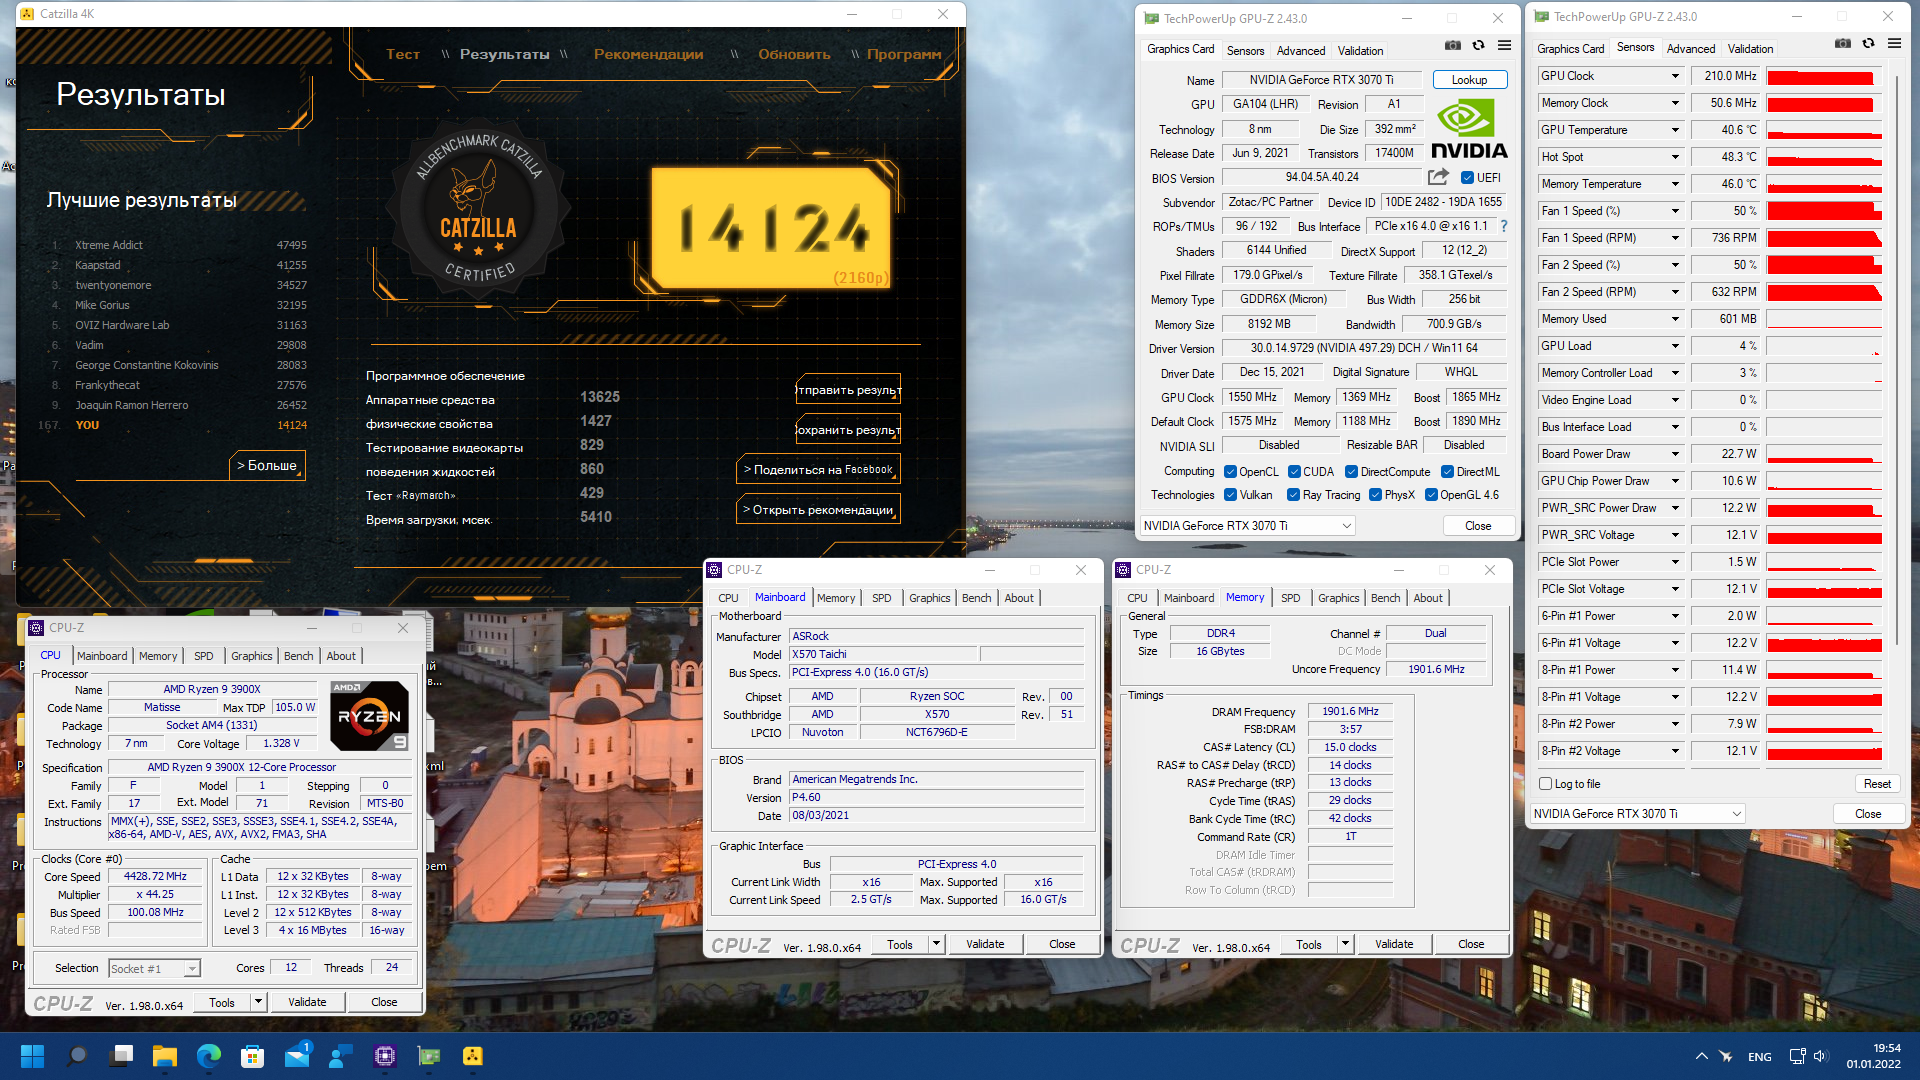Click GPU Sensors vertical scrollbar

tap(1897, 360)
